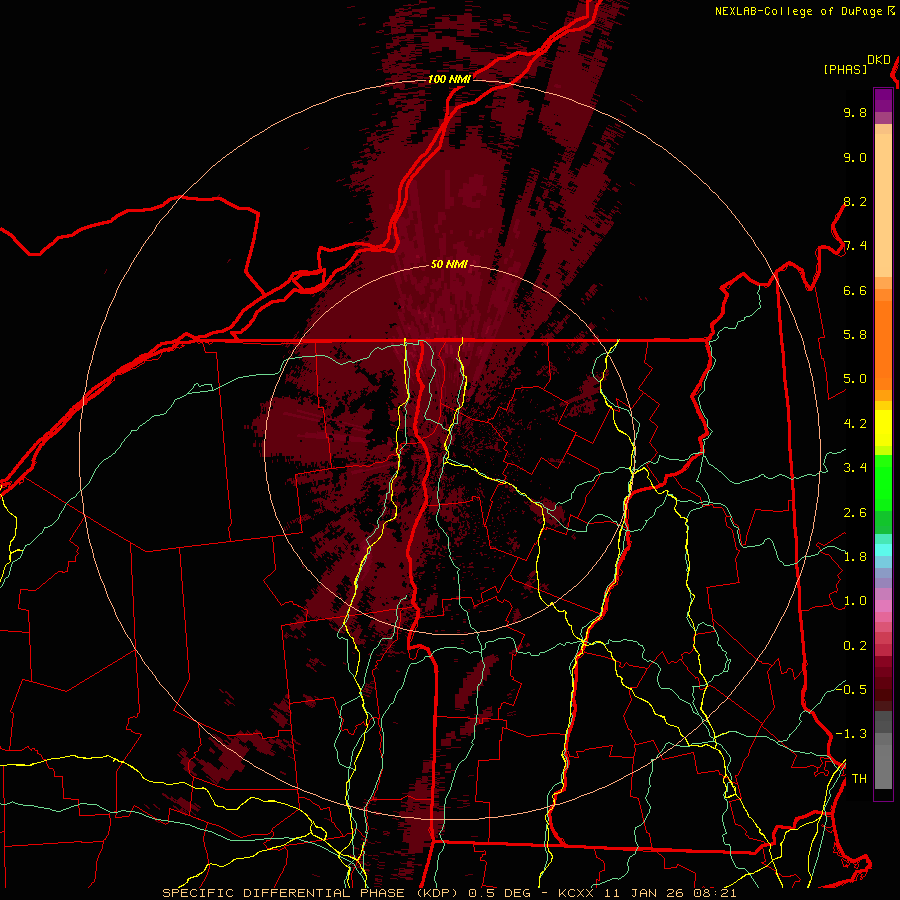The height and width of the screenshot is (900, 900).
Task: Select the 1.0 scale value
Action: point(855,601)
